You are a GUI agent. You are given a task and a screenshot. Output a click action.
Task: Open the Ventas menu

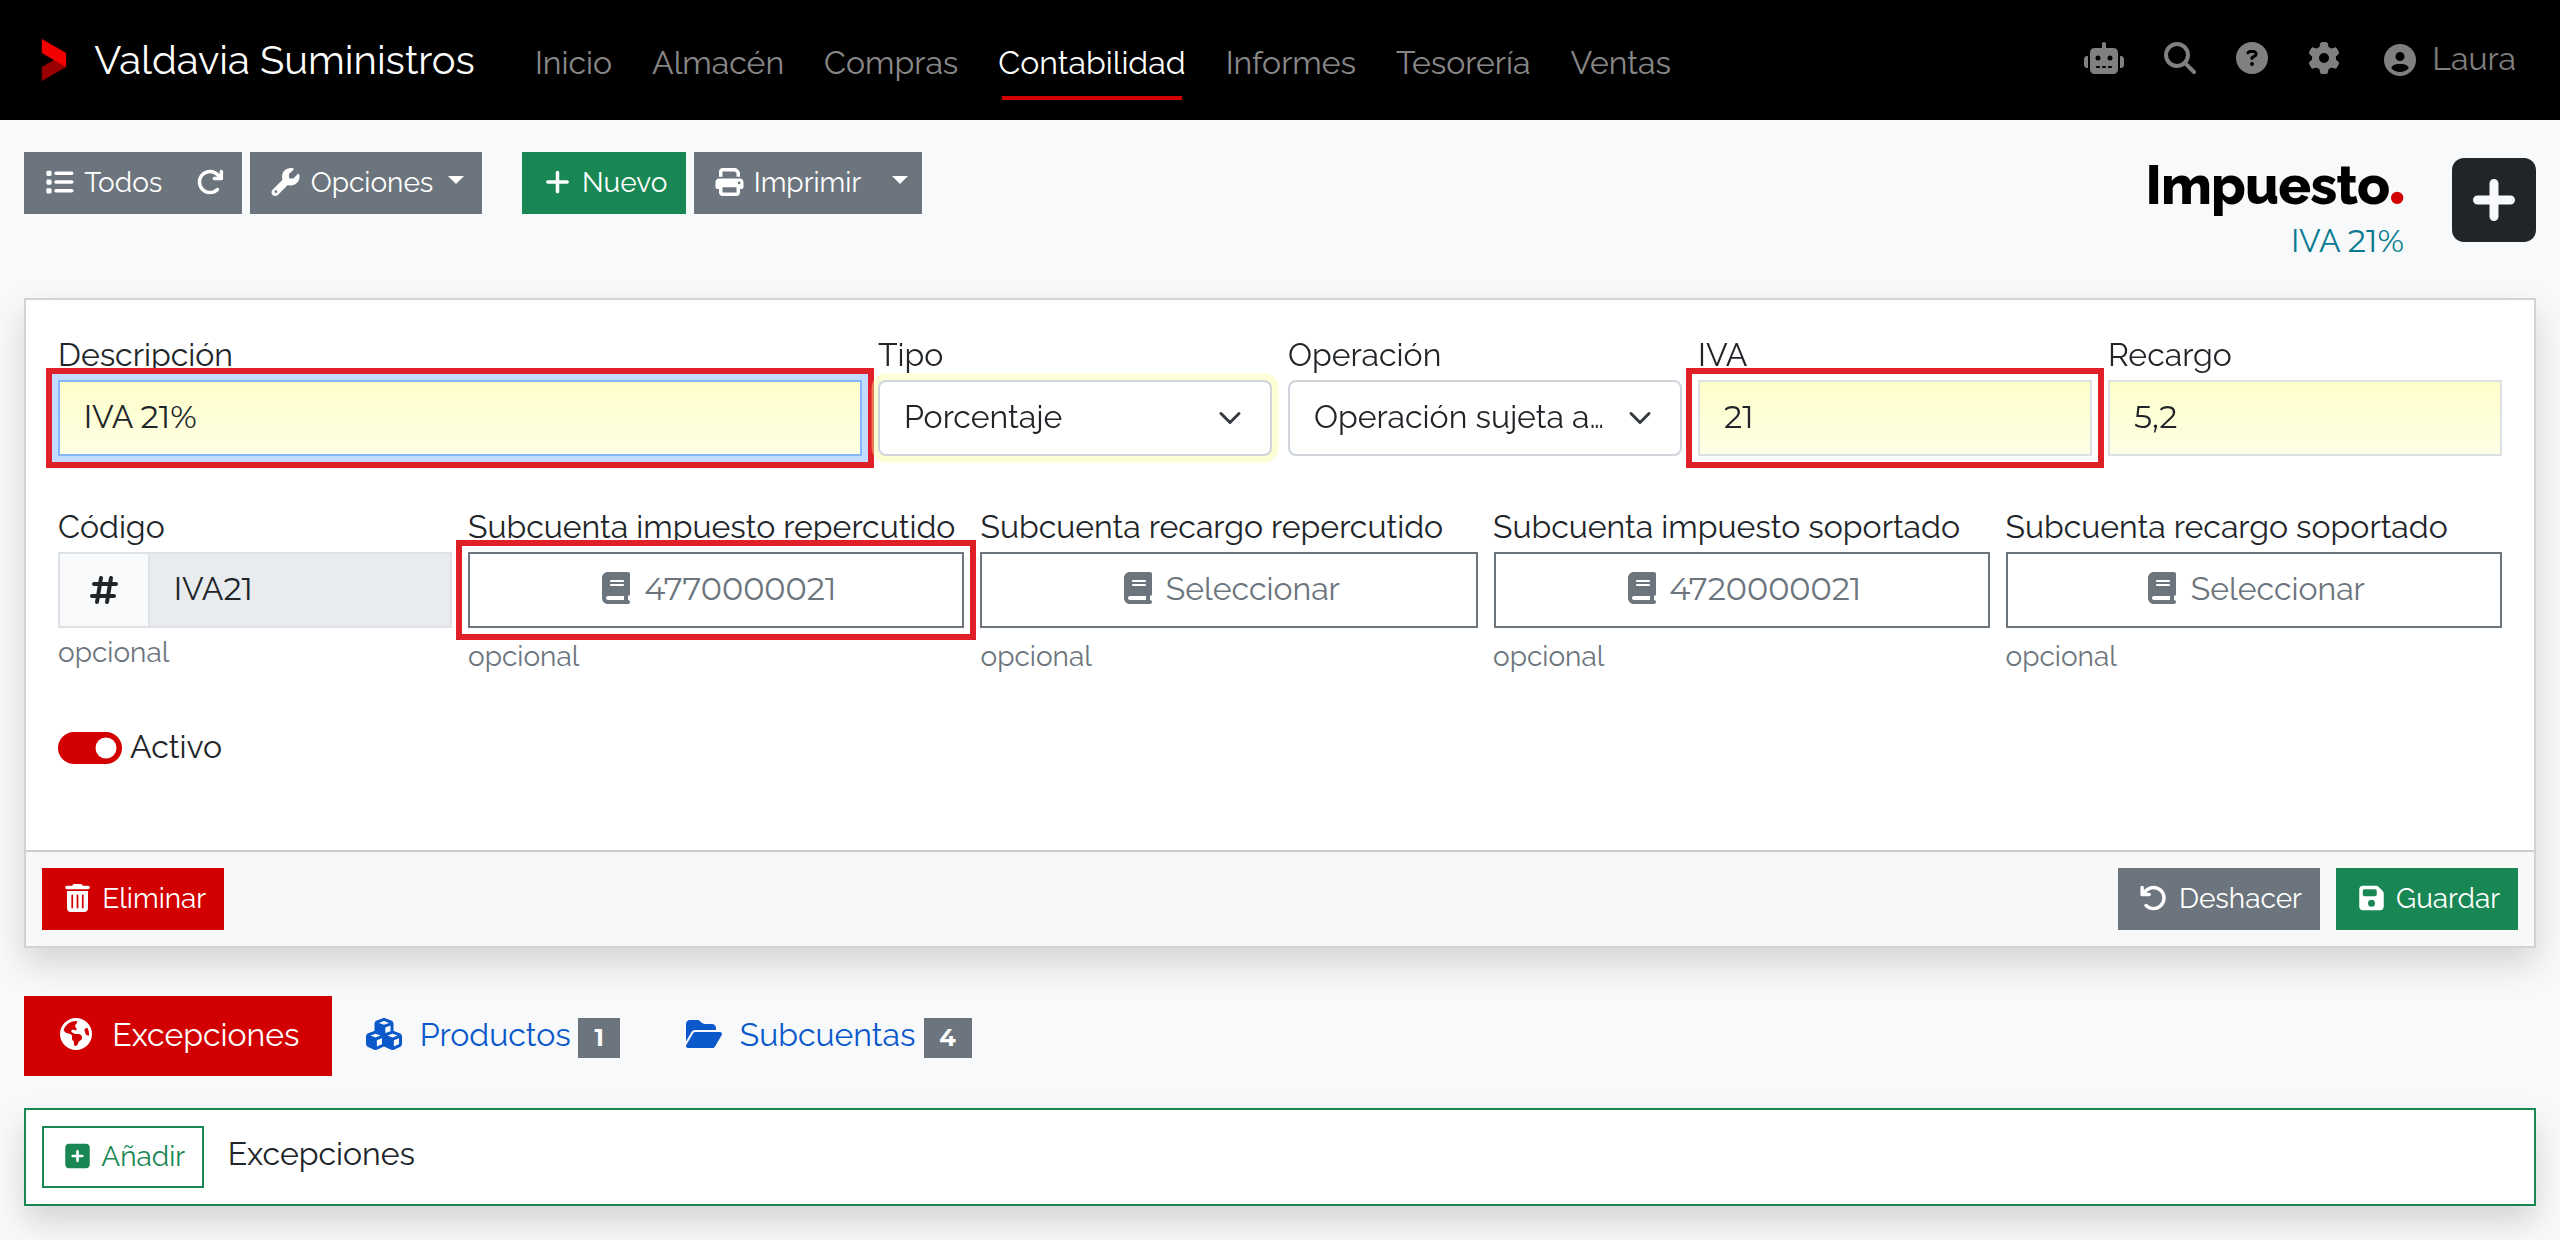coord(1620,62)
